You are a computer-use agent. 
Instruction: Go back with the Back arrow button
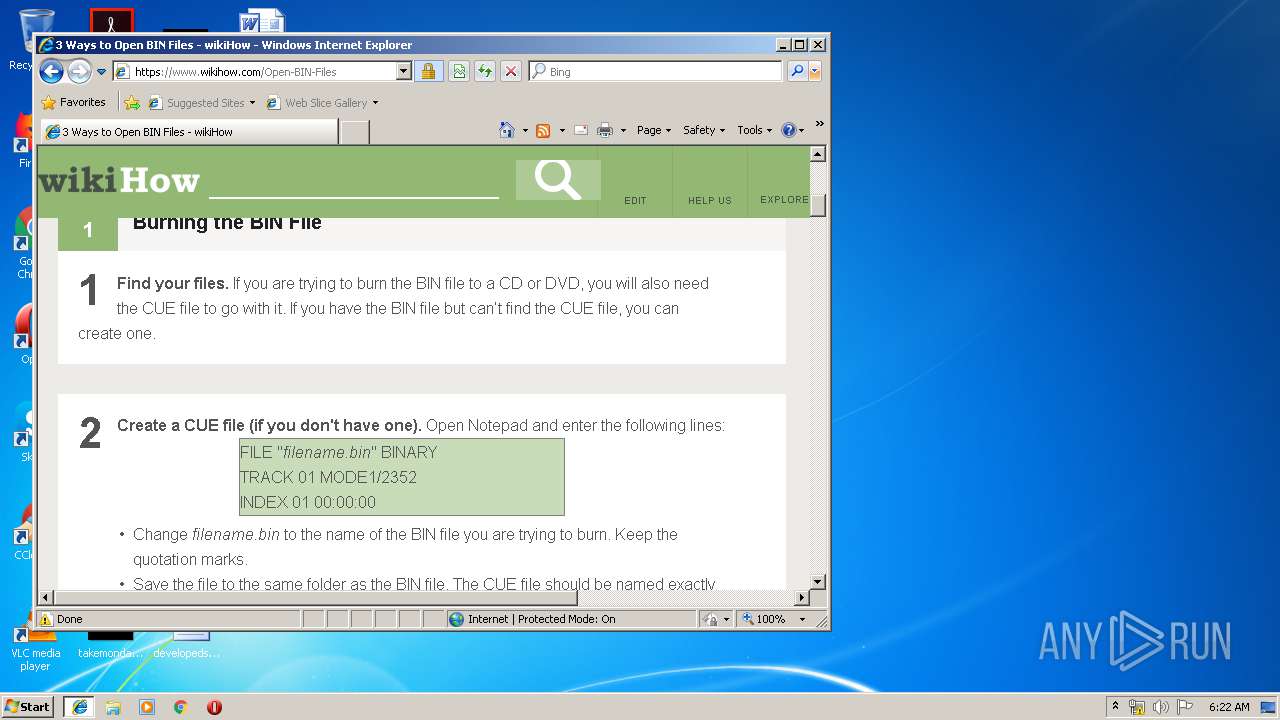52,71
